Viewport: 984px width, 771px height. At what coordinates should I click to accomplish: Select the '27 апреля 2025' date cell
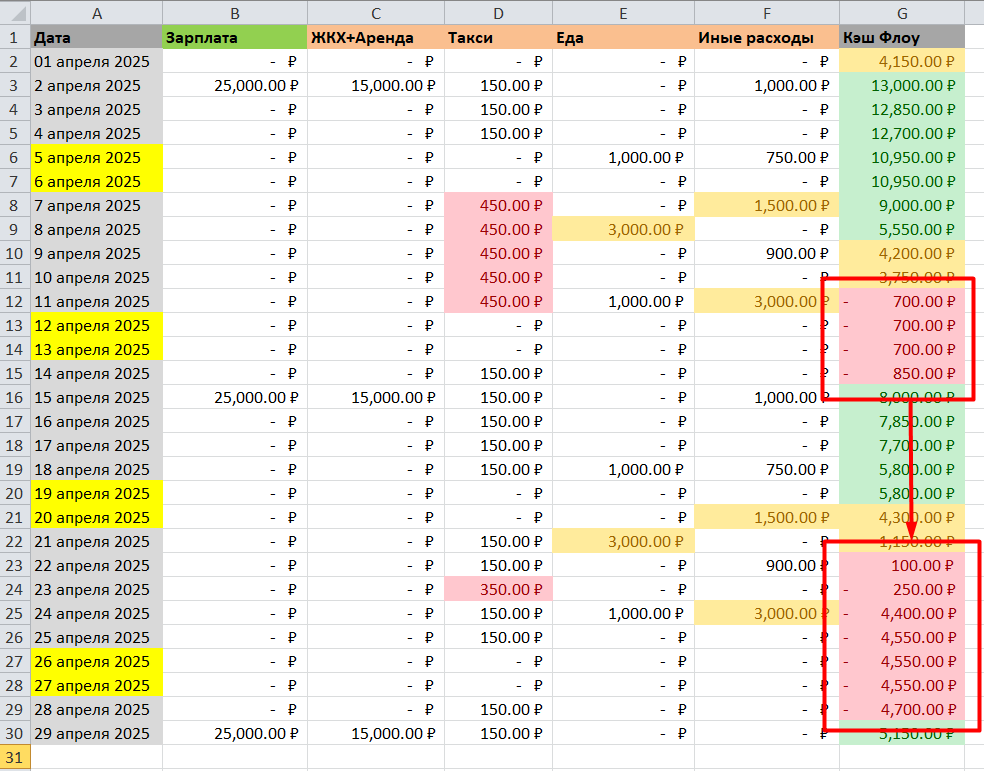pos(97,686)
